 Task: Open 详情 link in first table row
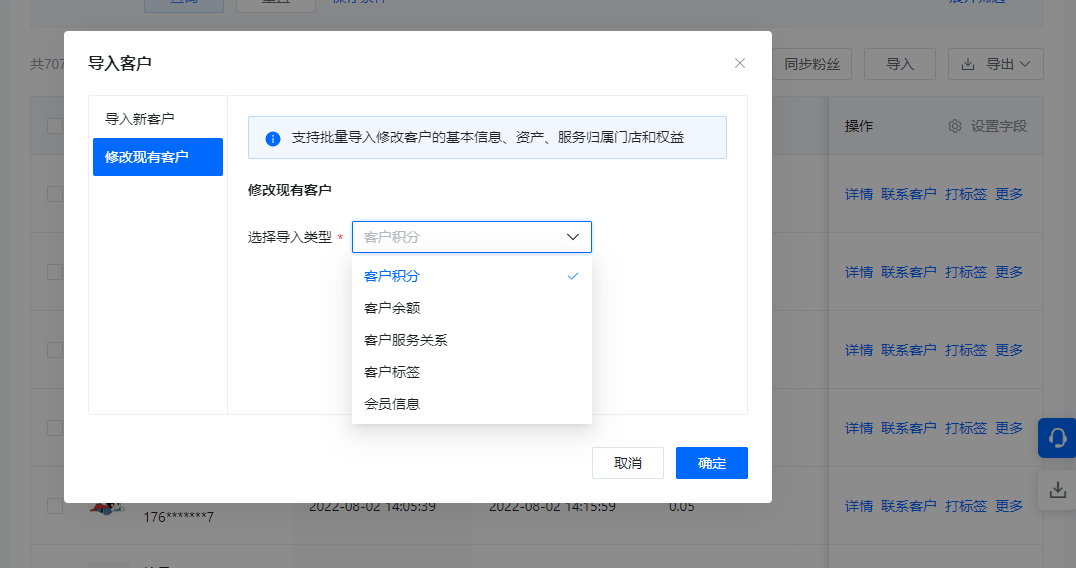pyautogui.click(x=858, y=194)
